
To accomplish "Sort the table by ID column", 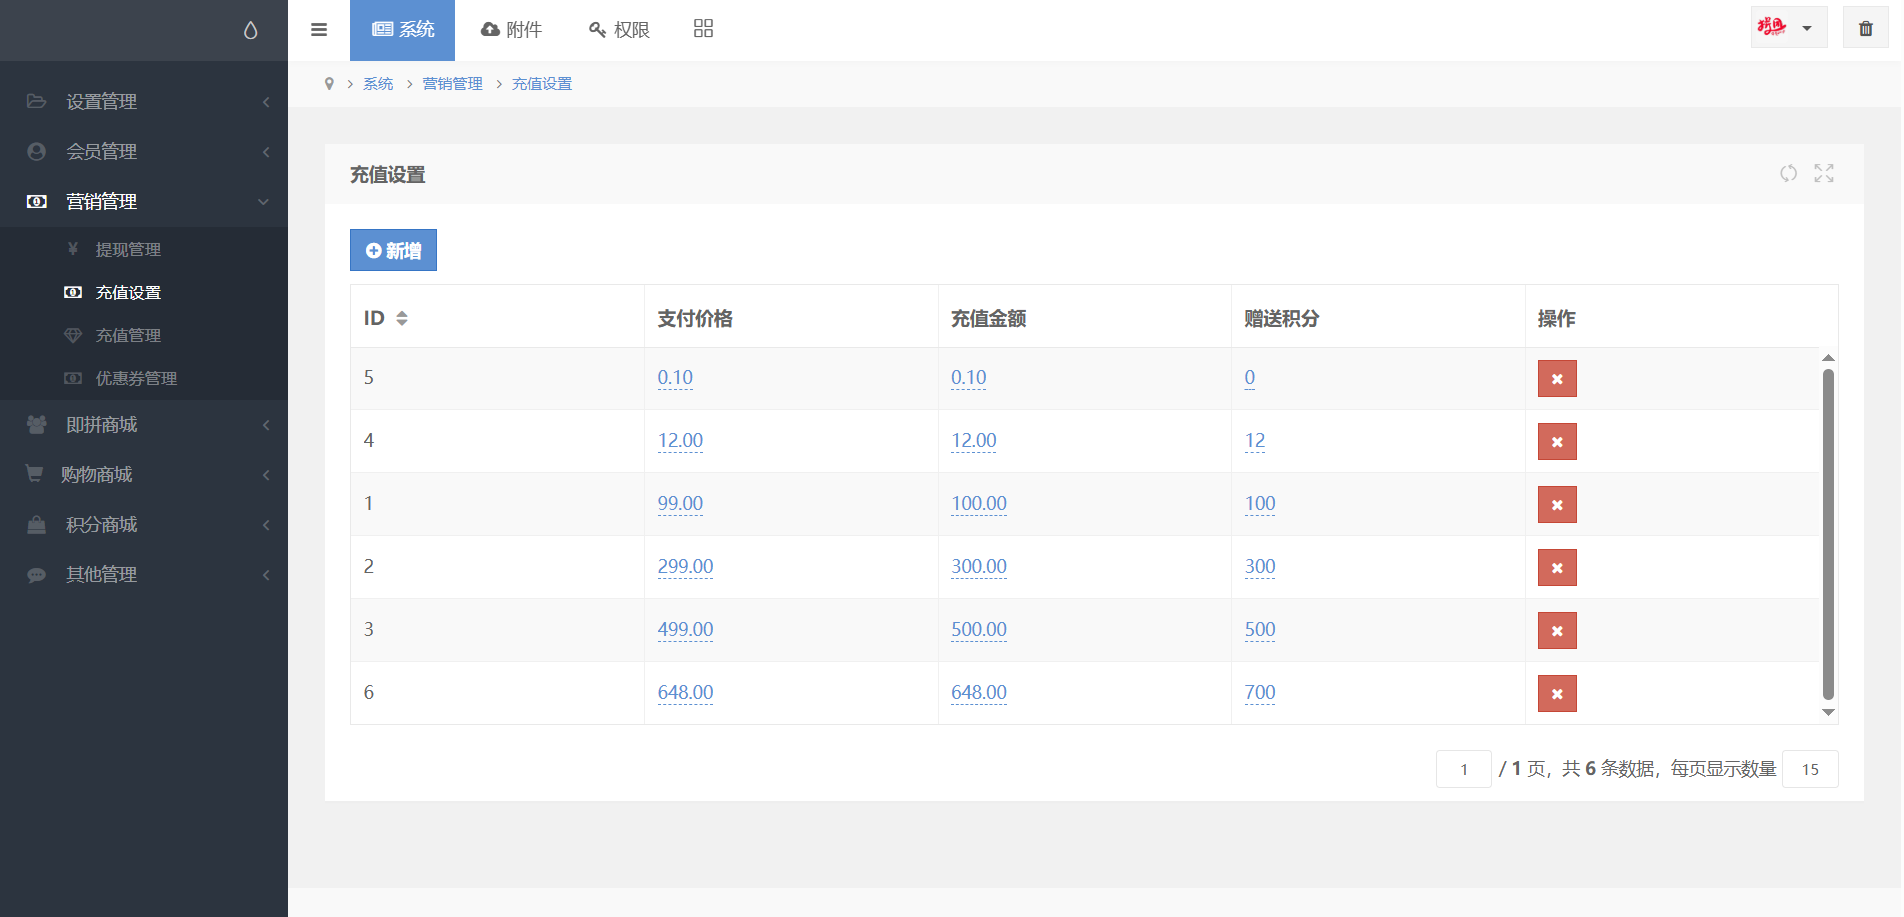I will tap(401, 318).
